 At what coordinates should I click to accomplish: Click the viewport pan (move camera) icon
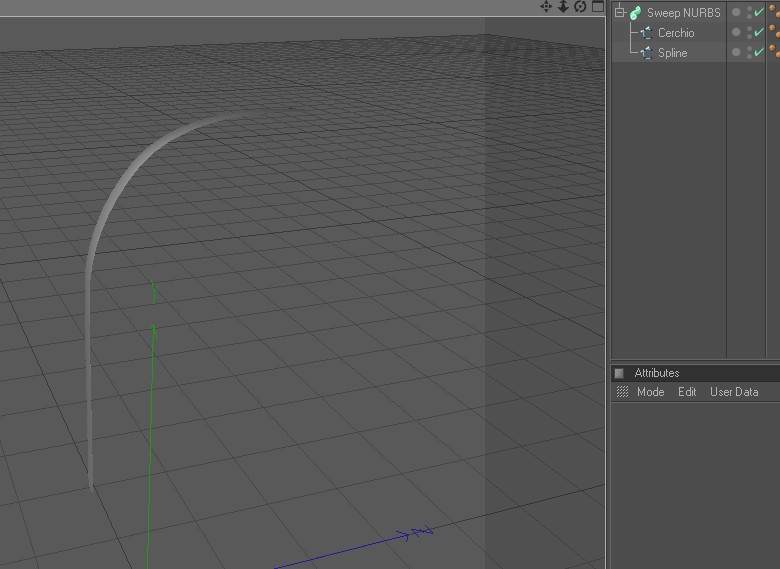coord(546,6)
